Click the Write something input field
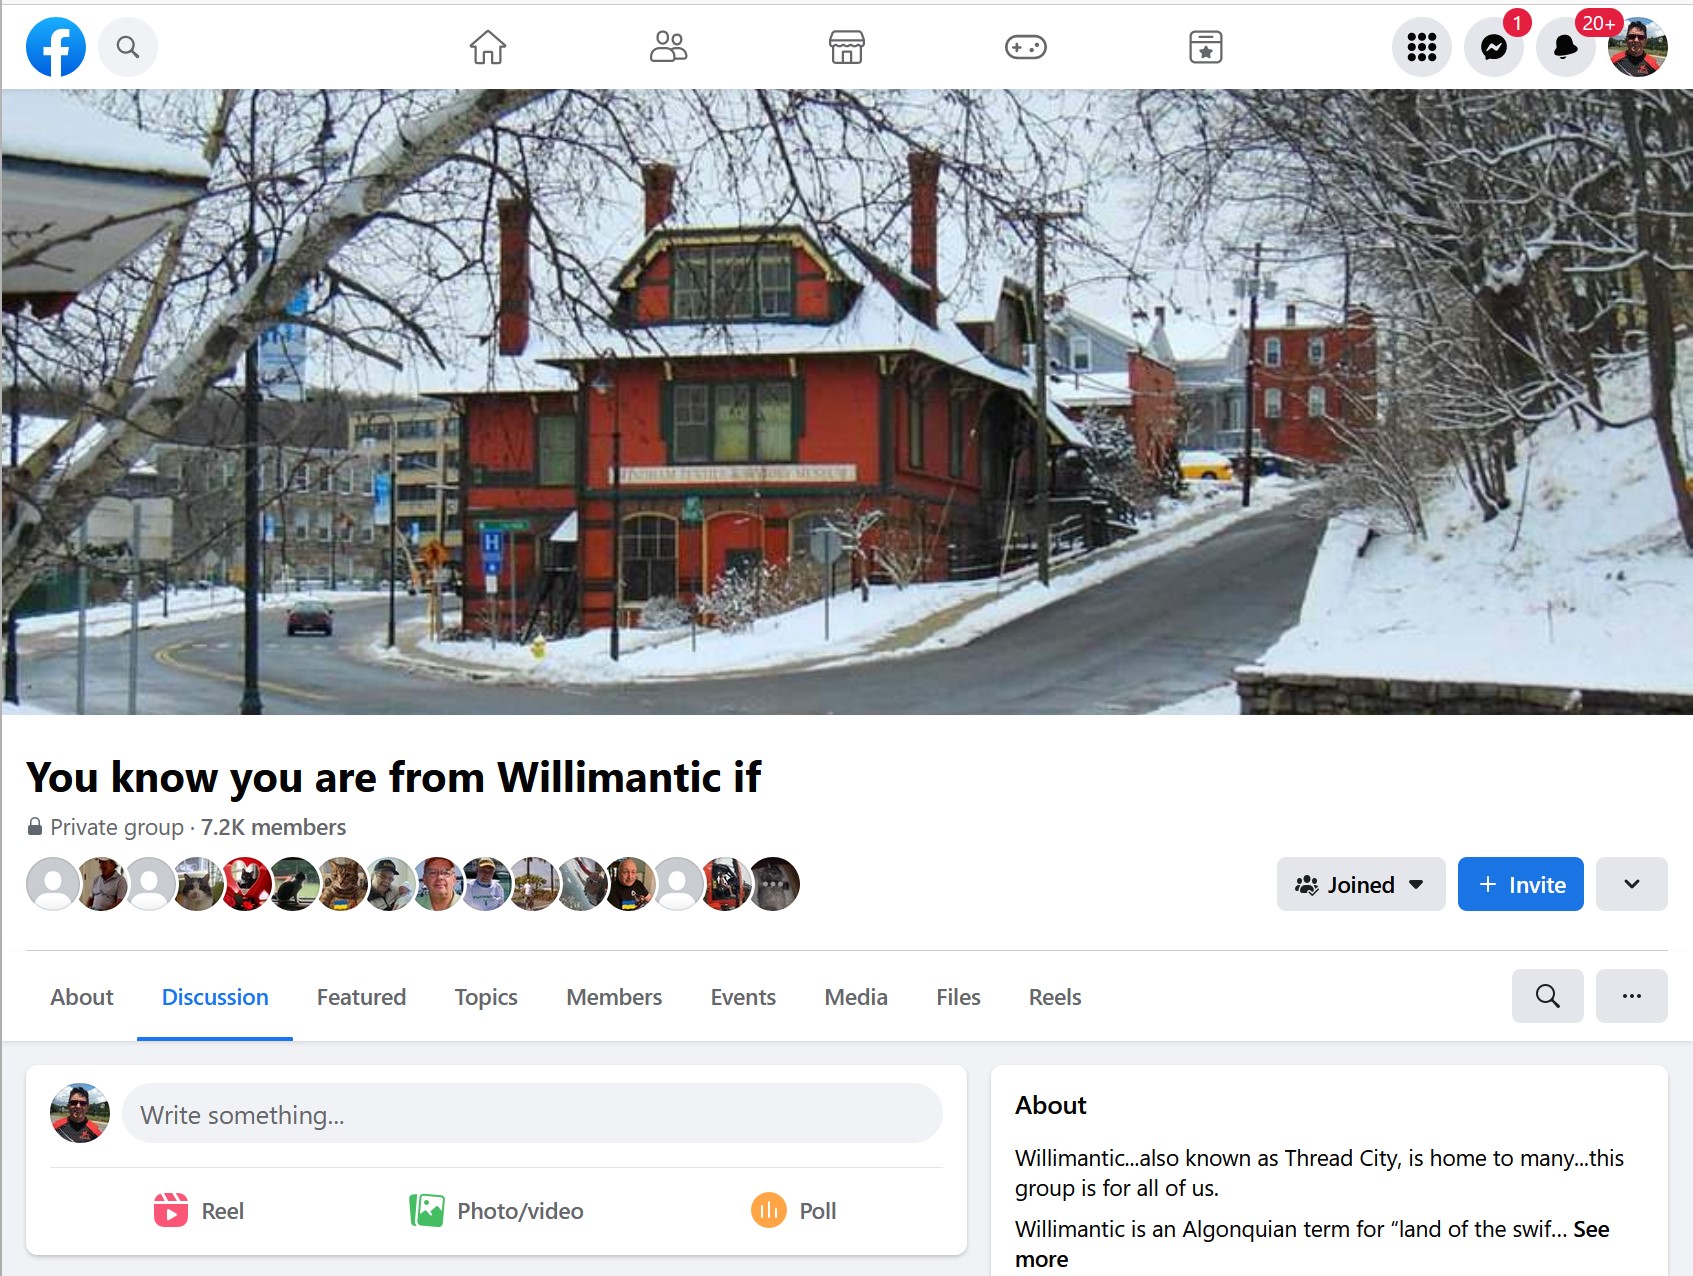The image size is (1693, 1276). [x=531, y=1114]
